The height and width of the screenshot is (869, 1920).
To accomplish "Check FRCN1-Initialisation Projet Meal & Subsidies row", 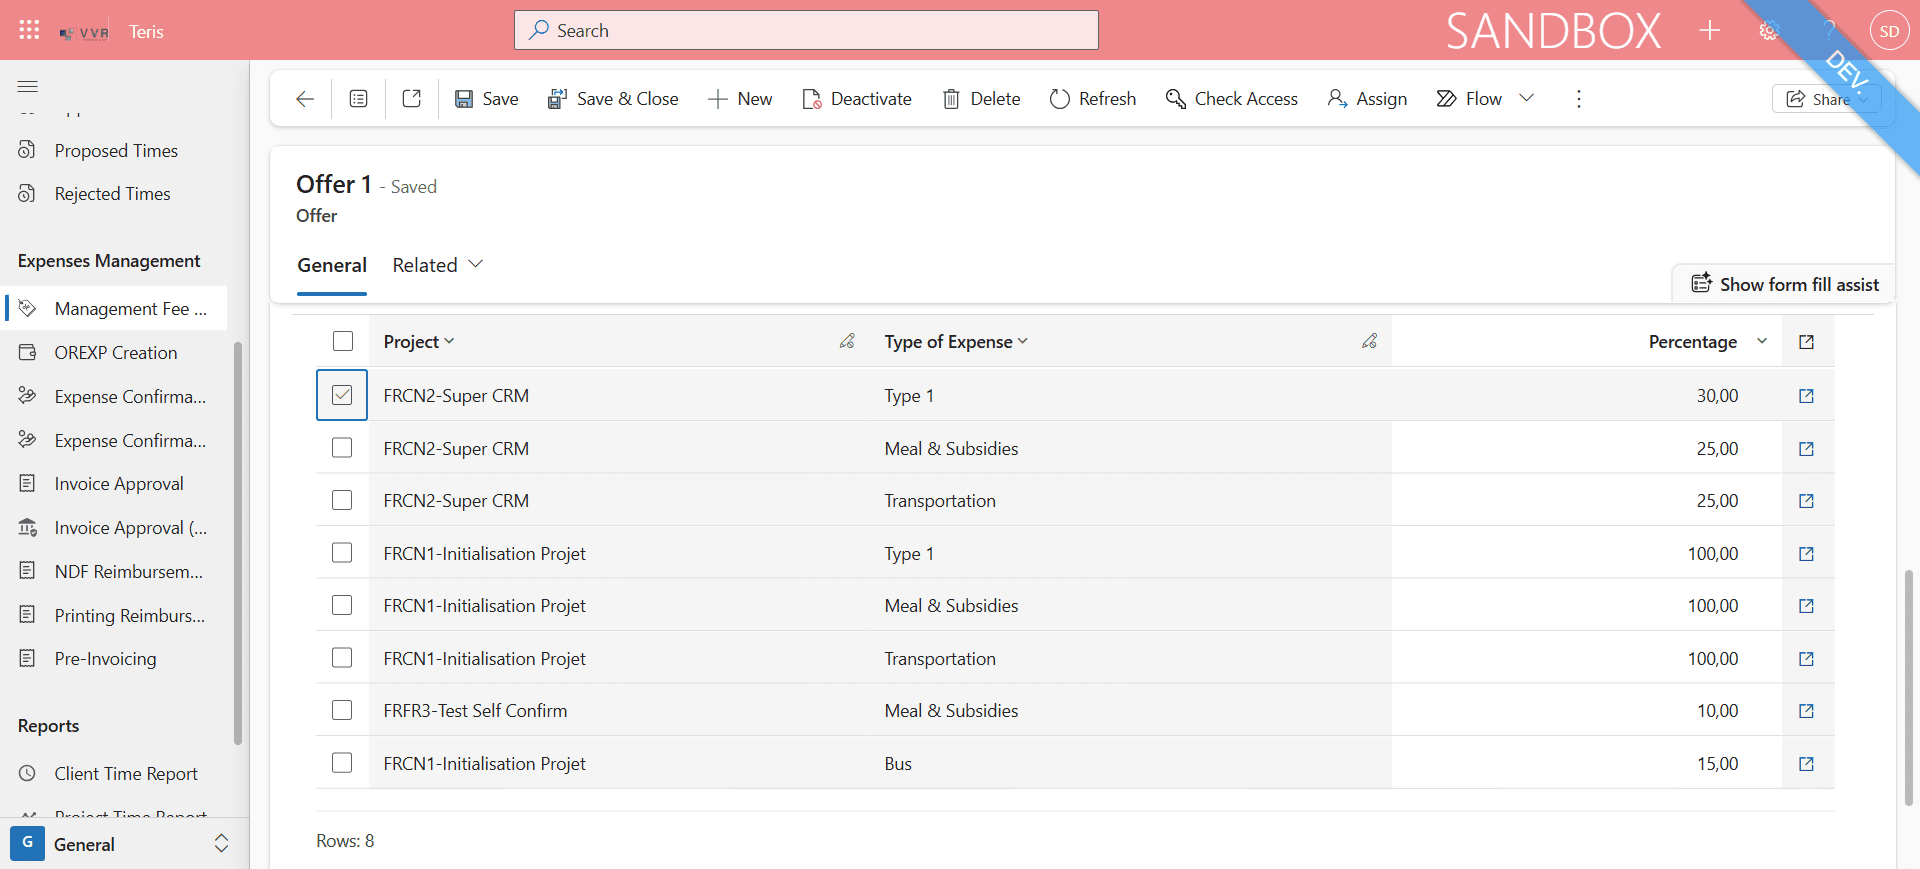I will point(342,605).
